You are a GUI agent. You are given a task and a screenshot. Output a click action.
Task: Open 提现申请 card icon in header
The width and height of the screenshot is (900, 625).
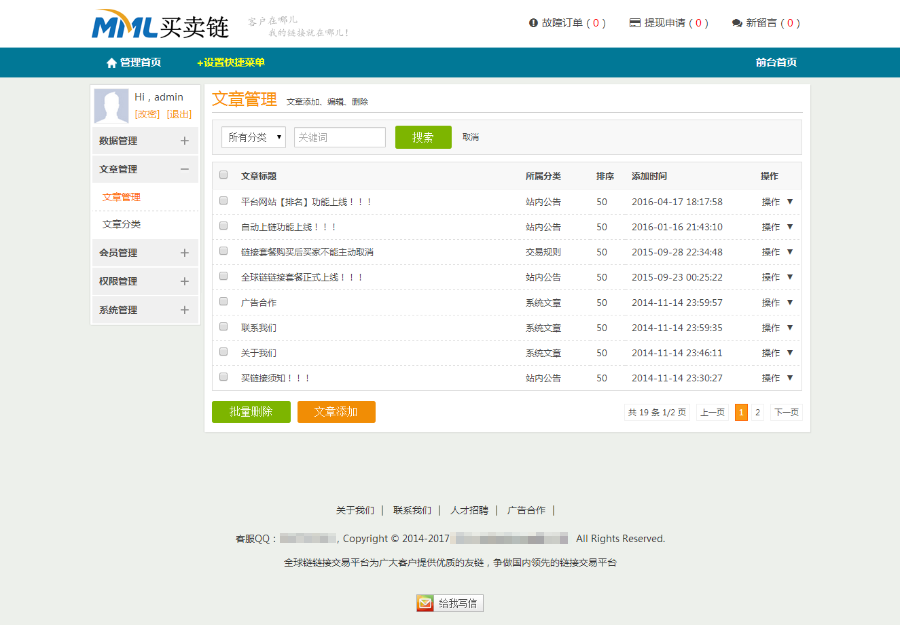pos(635,23)
